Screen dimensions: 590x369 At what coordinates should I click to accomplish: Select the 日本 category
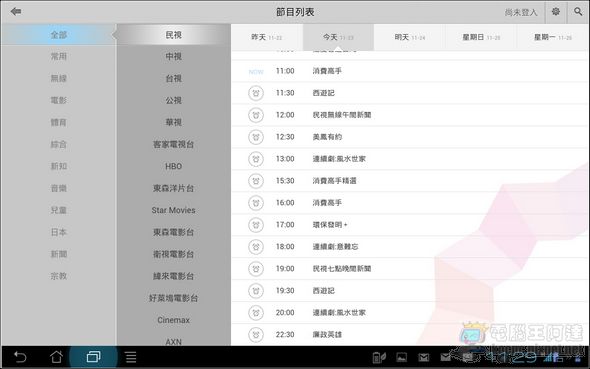(59, 232)
